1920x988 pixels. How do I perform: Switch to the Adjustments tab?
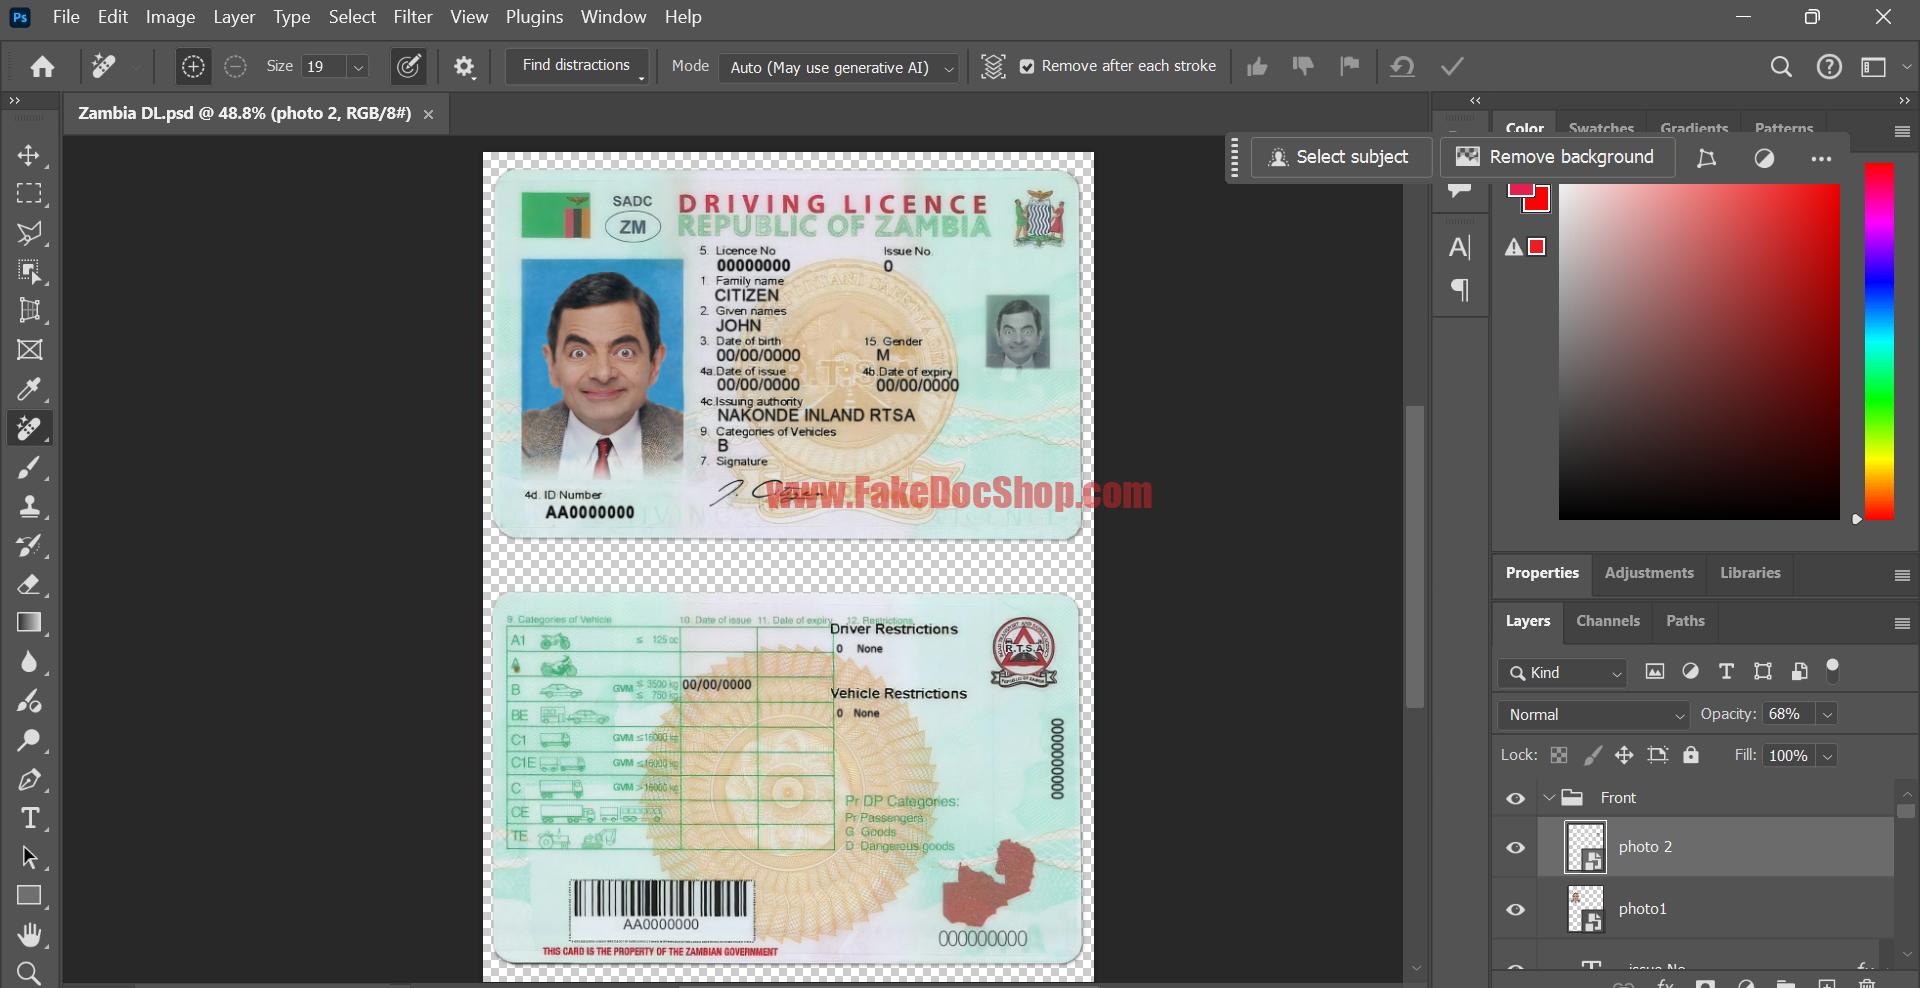(1649, 573)
